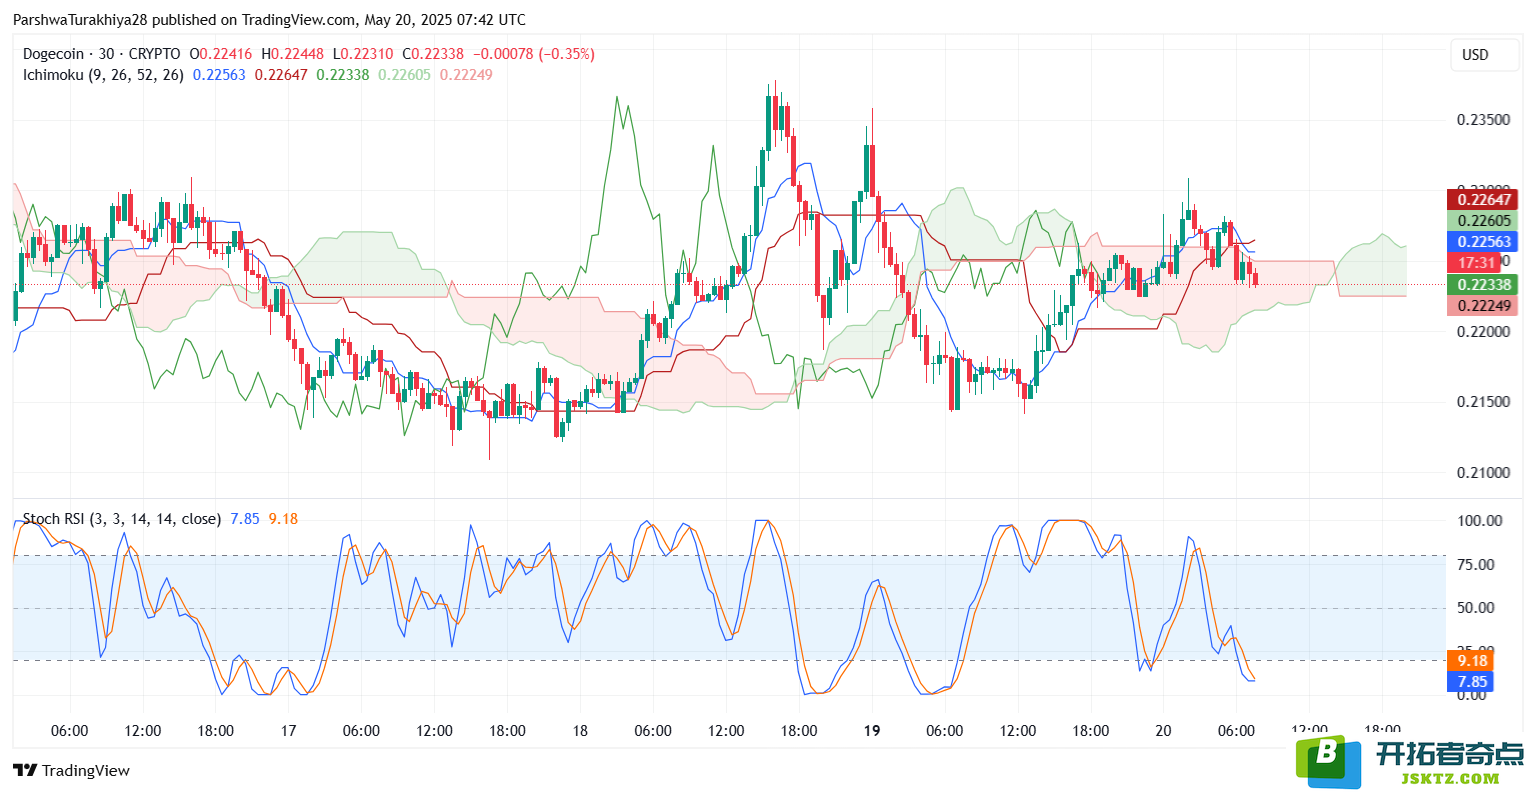The image size is (1536, 792).
Task: Click the 0.21000 price axis tick
Action: tap(1484, 473)
